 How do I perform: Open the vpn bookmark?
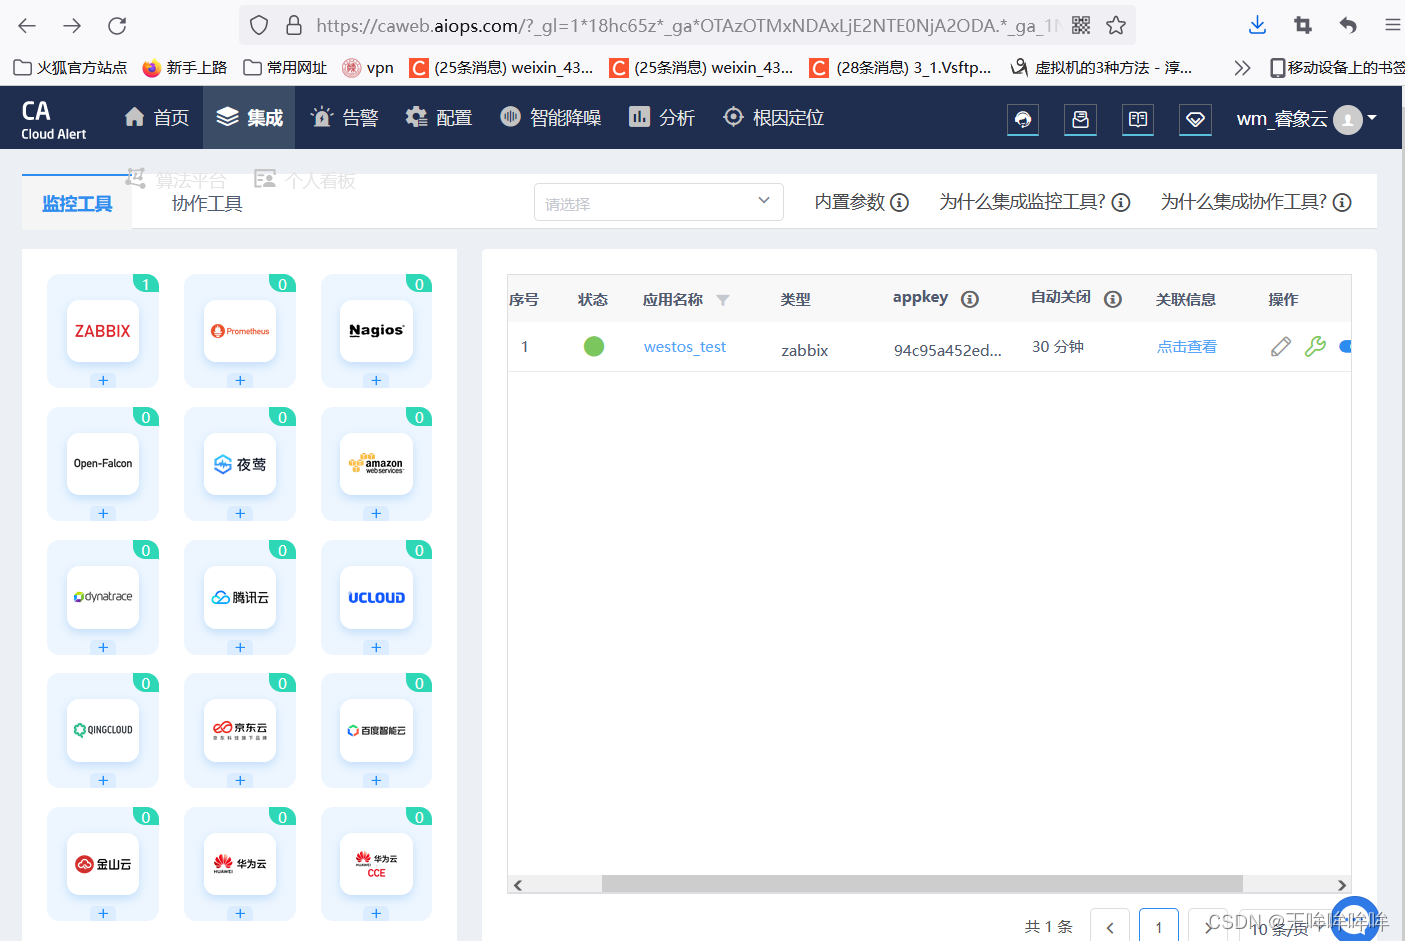[x=368, y=67]
